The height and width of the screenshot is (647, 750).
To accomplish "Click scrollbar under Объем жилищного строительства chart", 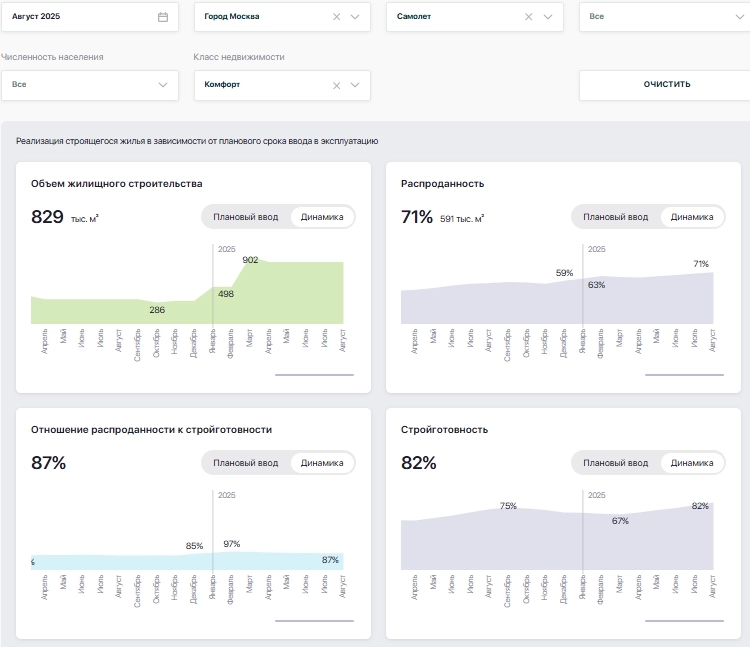I will point(314,375).
